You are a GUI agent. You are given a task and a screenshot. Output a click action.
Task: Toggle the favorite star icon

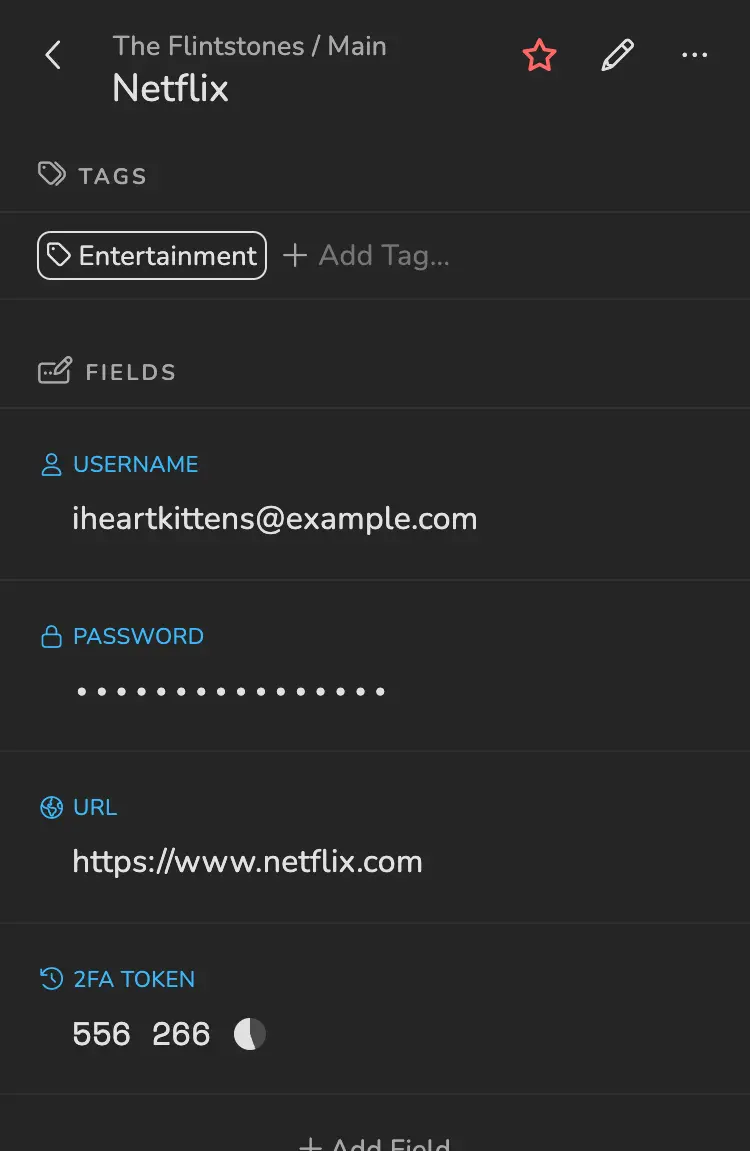(x=539, y=56)
